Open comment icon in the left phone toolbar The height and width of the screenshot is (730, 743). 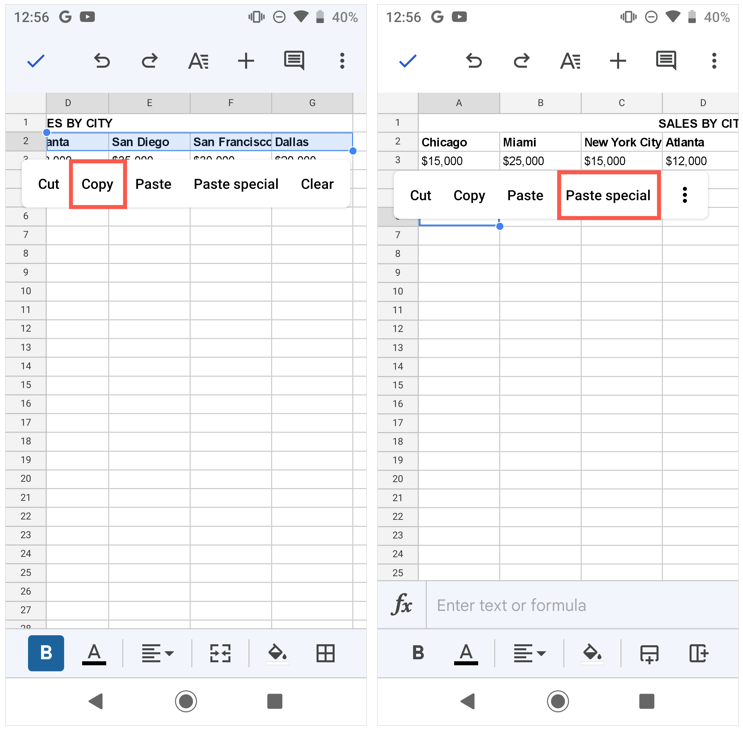[x=294, y=61]
